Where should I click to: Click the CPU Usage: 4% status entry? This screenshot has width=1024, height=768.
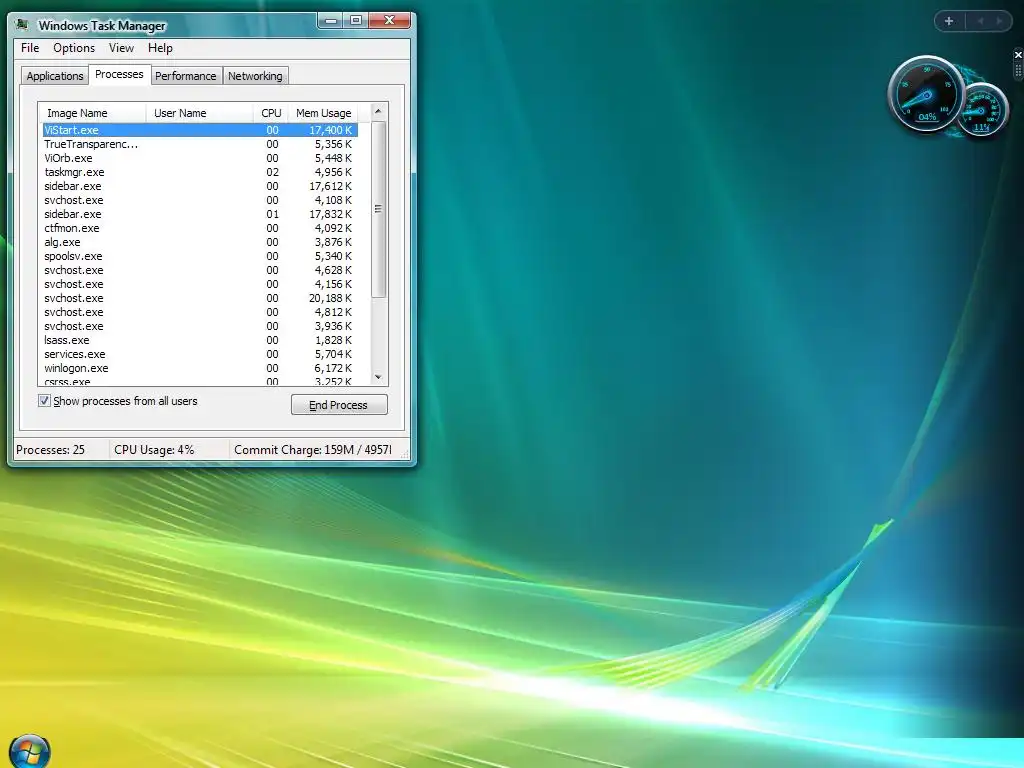tap(154, 449)
